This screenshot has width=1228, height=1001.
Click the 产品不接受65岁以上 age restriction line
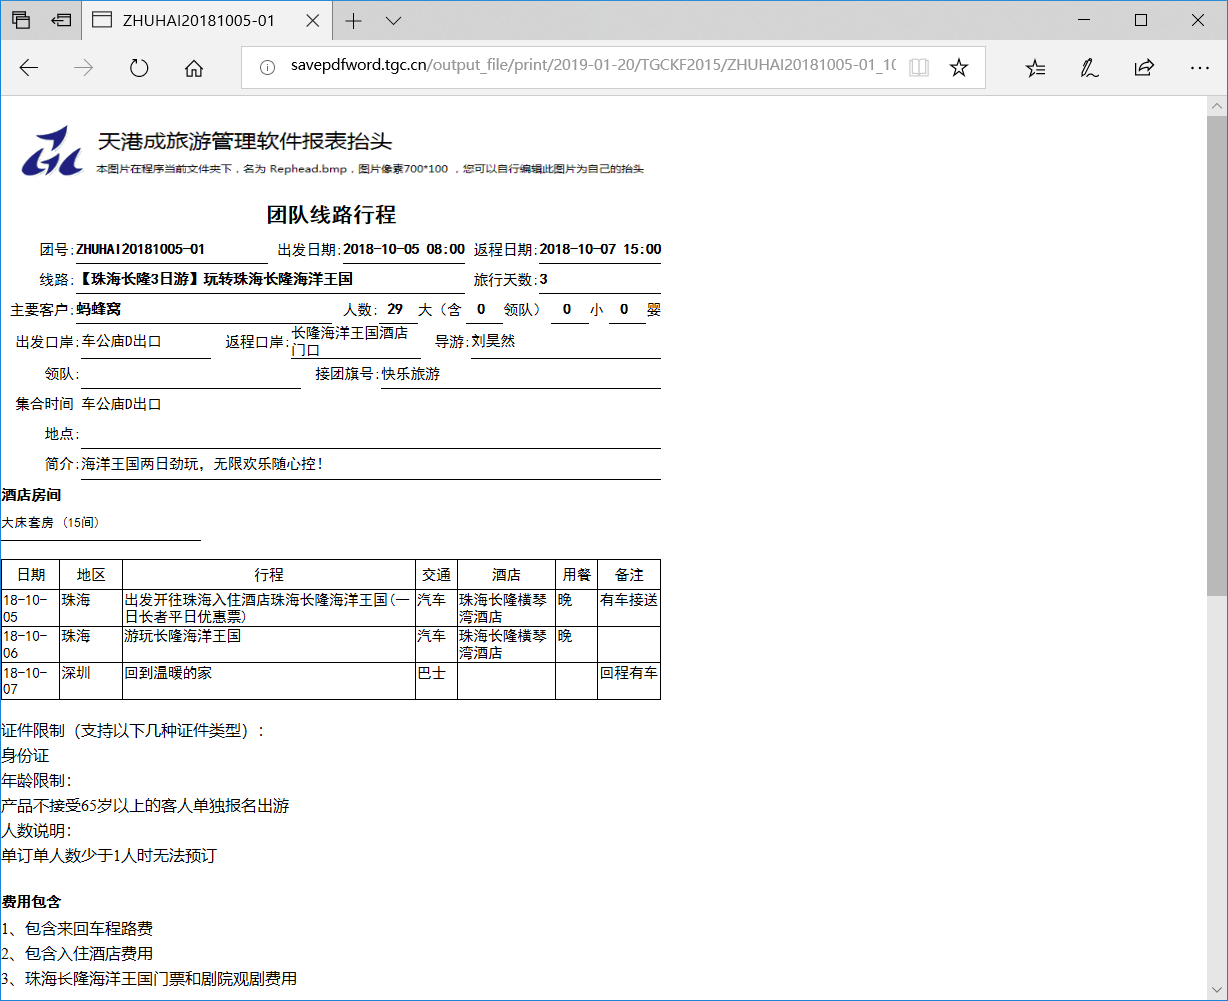point(145,806)
